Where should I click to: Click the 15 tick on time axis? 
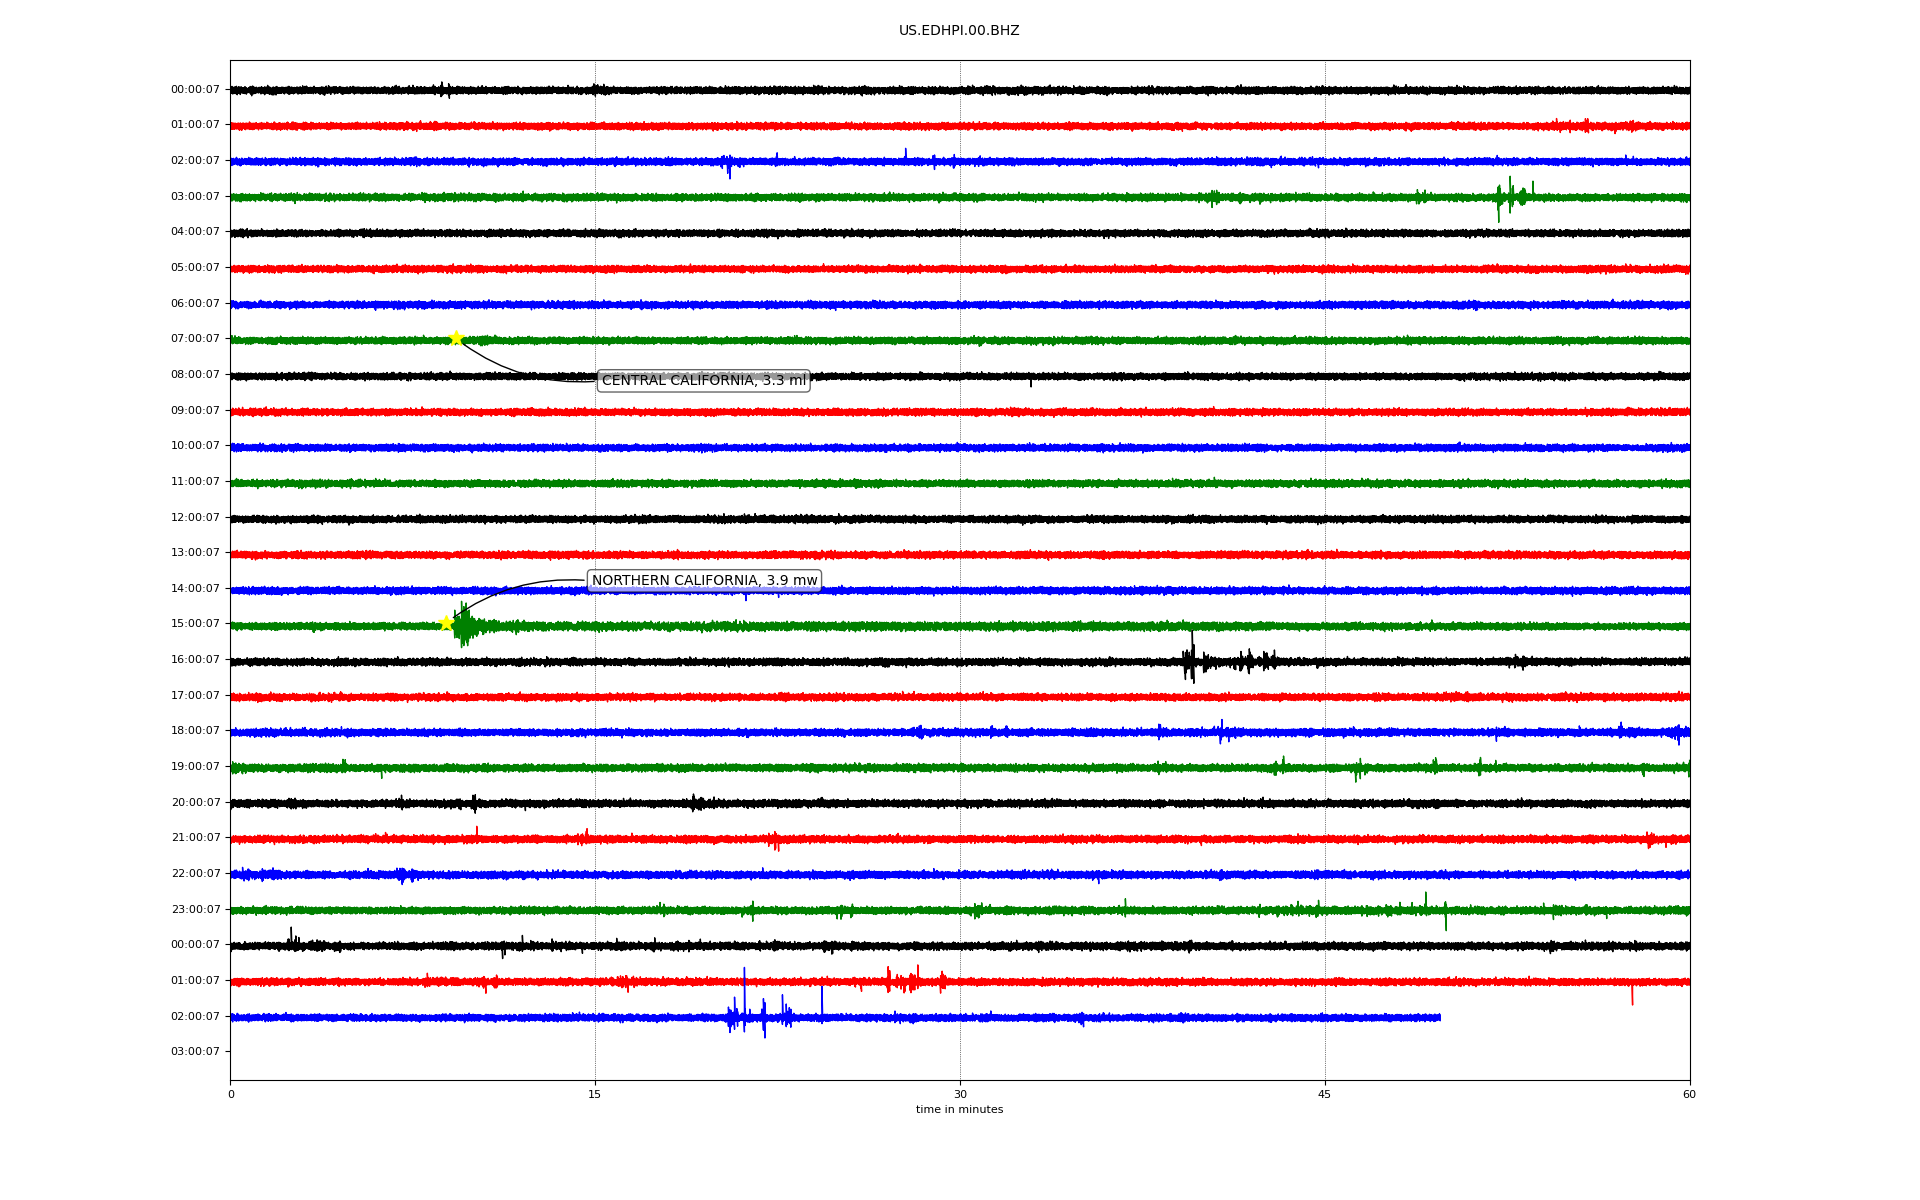(595, 1095)
